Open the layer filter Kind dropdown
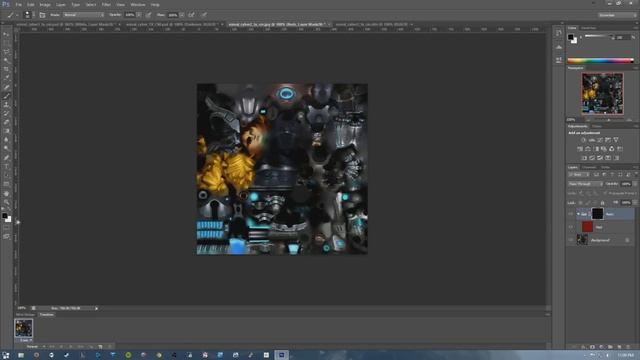The height and width of the screenshot is (360, 640). [x=578, y=175]
